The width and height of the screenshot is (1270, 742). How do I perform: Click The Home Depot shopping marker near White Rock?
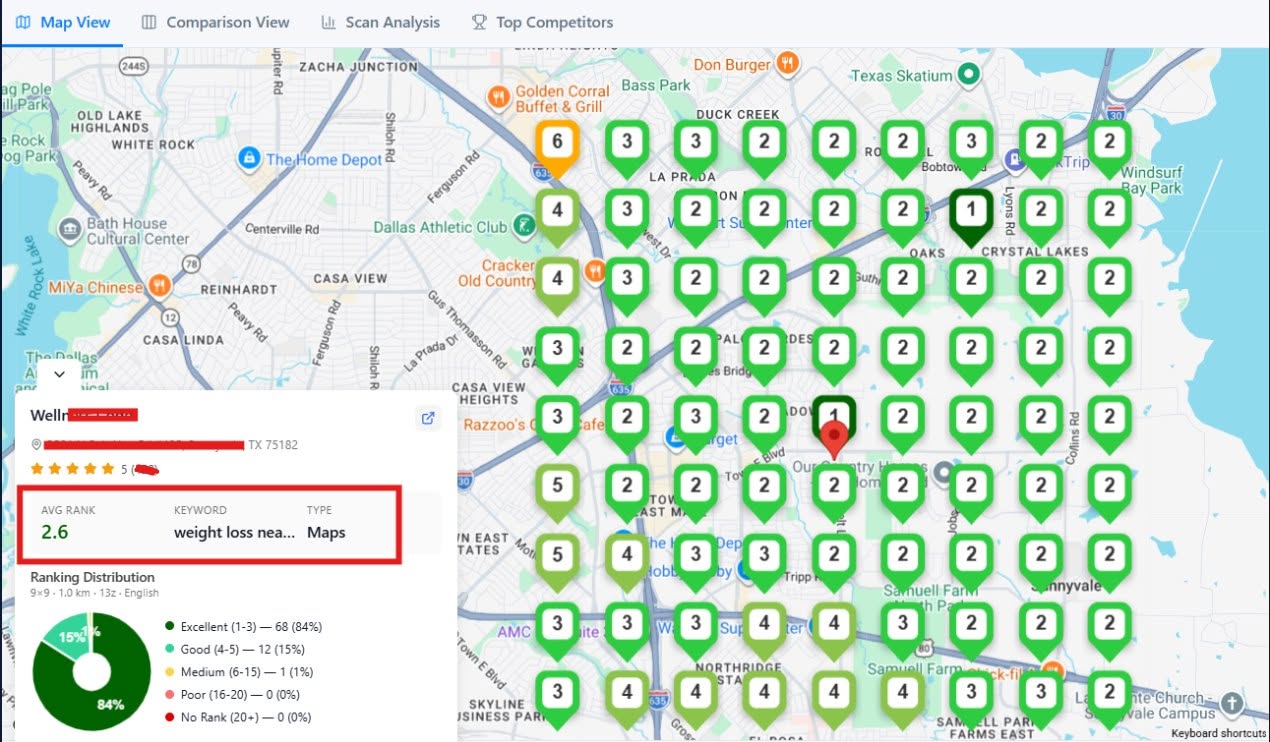point(249,158)
